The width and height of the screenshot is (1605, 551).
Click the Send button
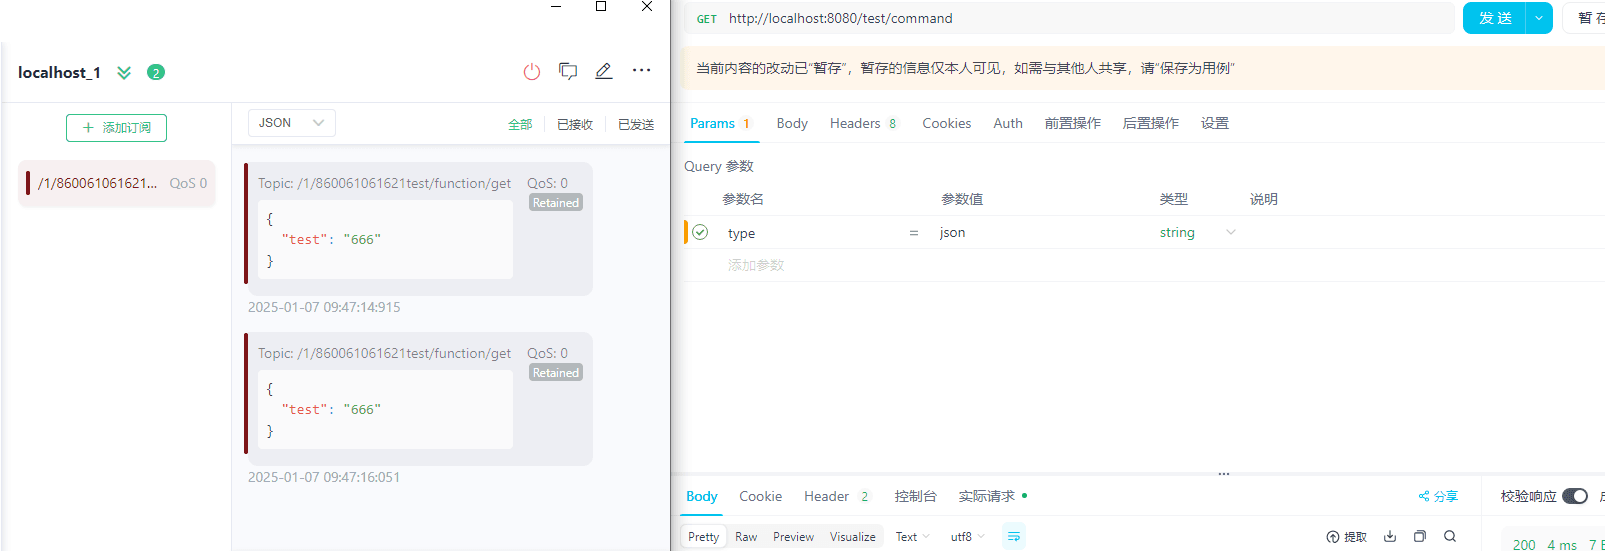(x=1494, y=18)
